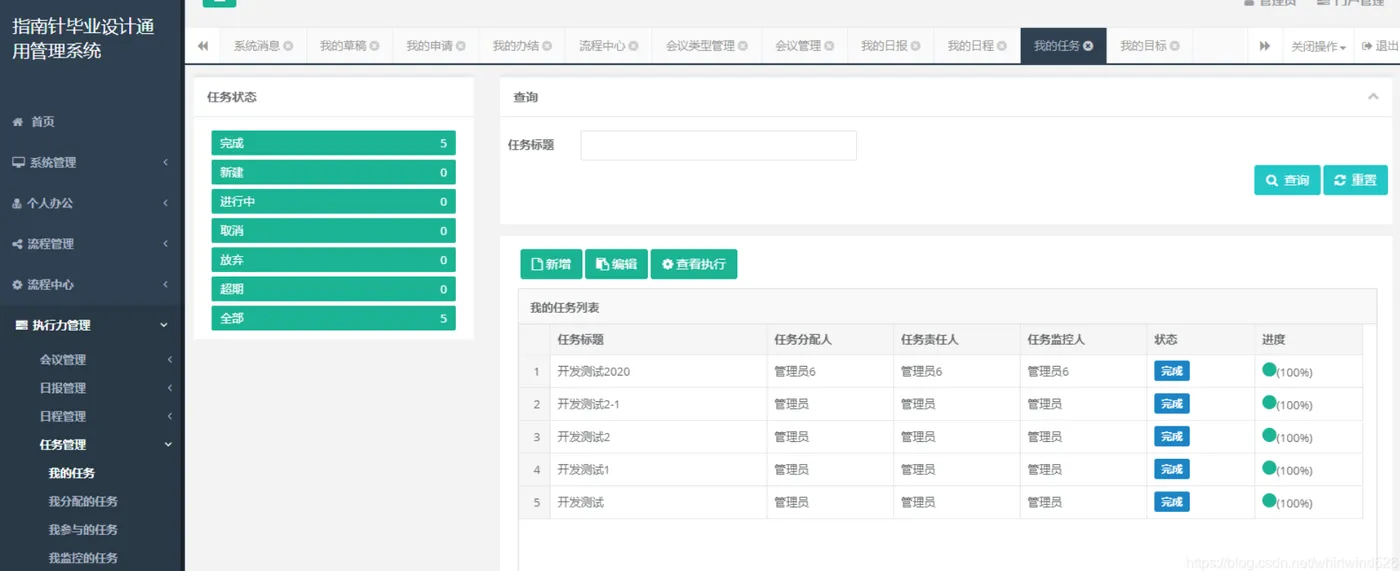Close the 系统消息 tab
The image size is (1400, 571).
click(x=288, y=46)
